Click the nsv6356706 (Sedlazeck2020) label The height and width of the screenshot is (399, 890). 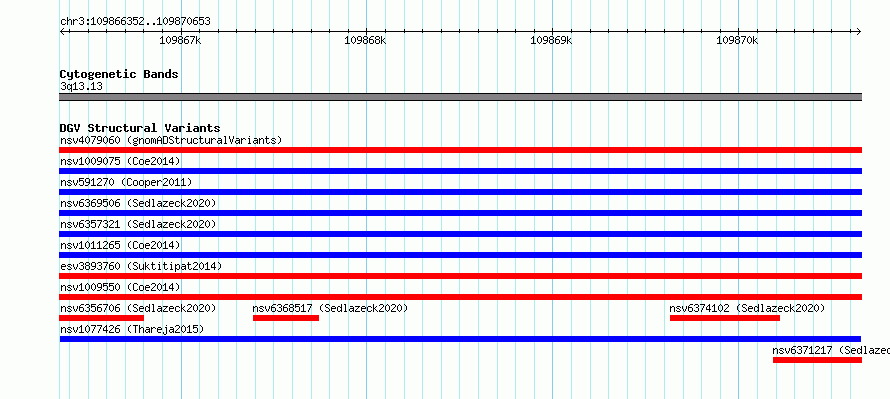(x=138, y=308)
